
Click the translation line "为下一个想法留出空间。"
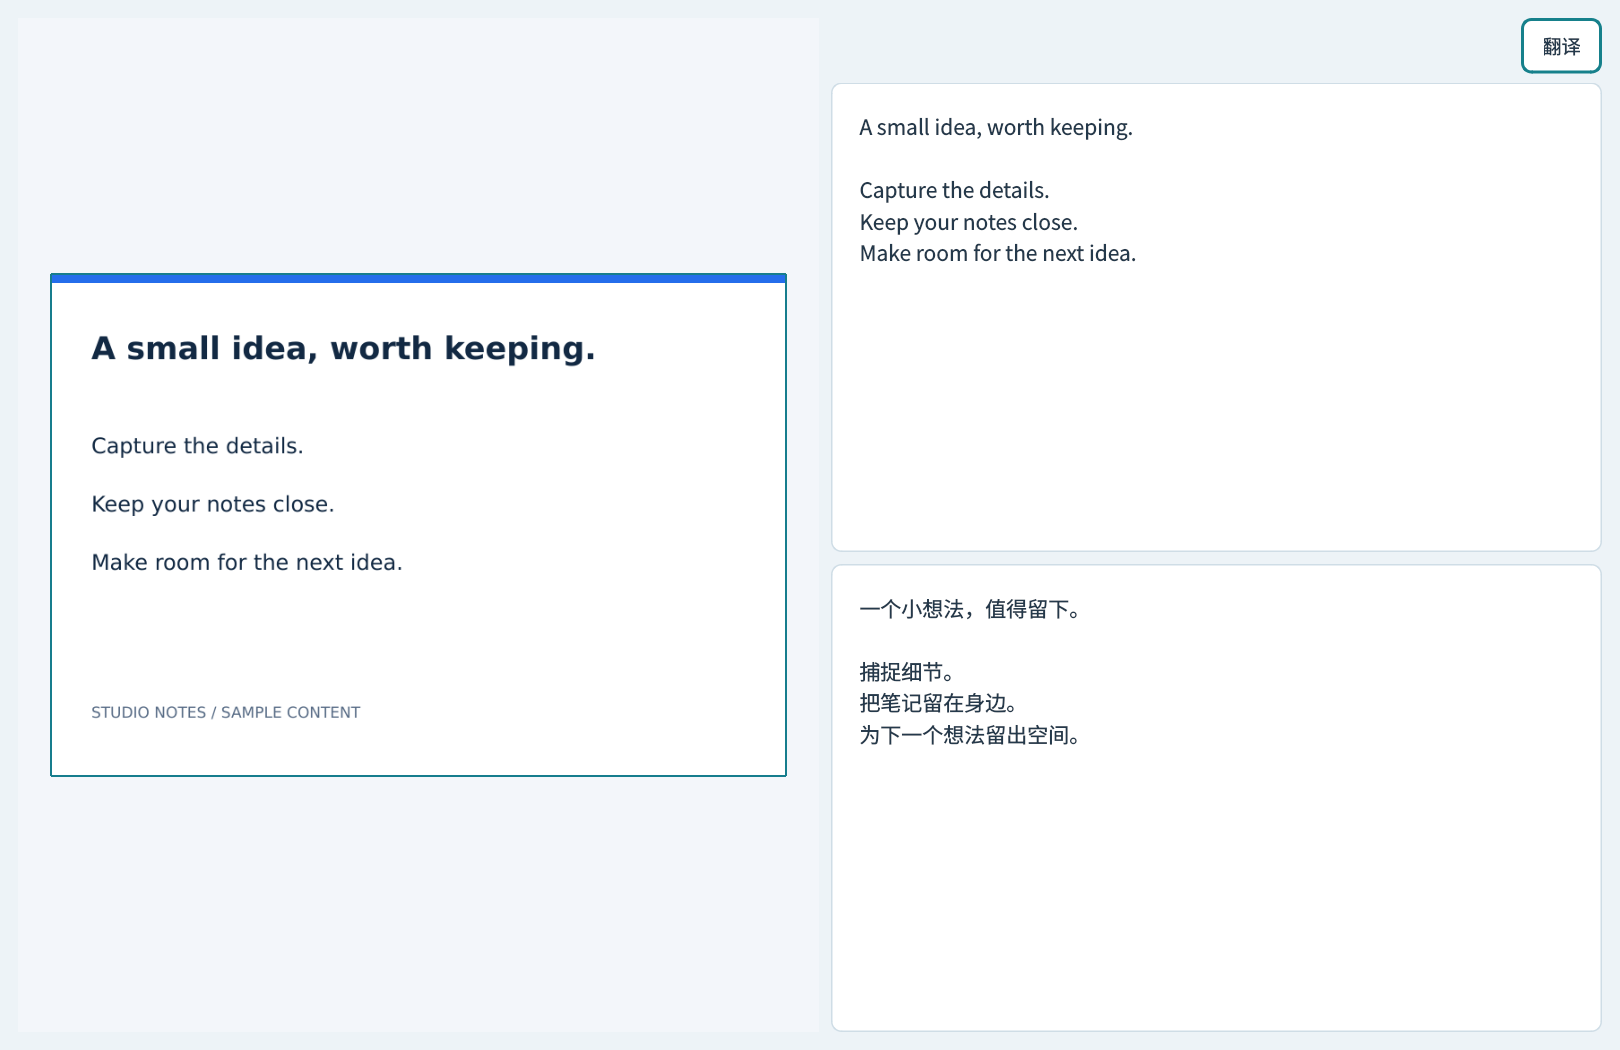pyautogui.click(x=970, y=735)
